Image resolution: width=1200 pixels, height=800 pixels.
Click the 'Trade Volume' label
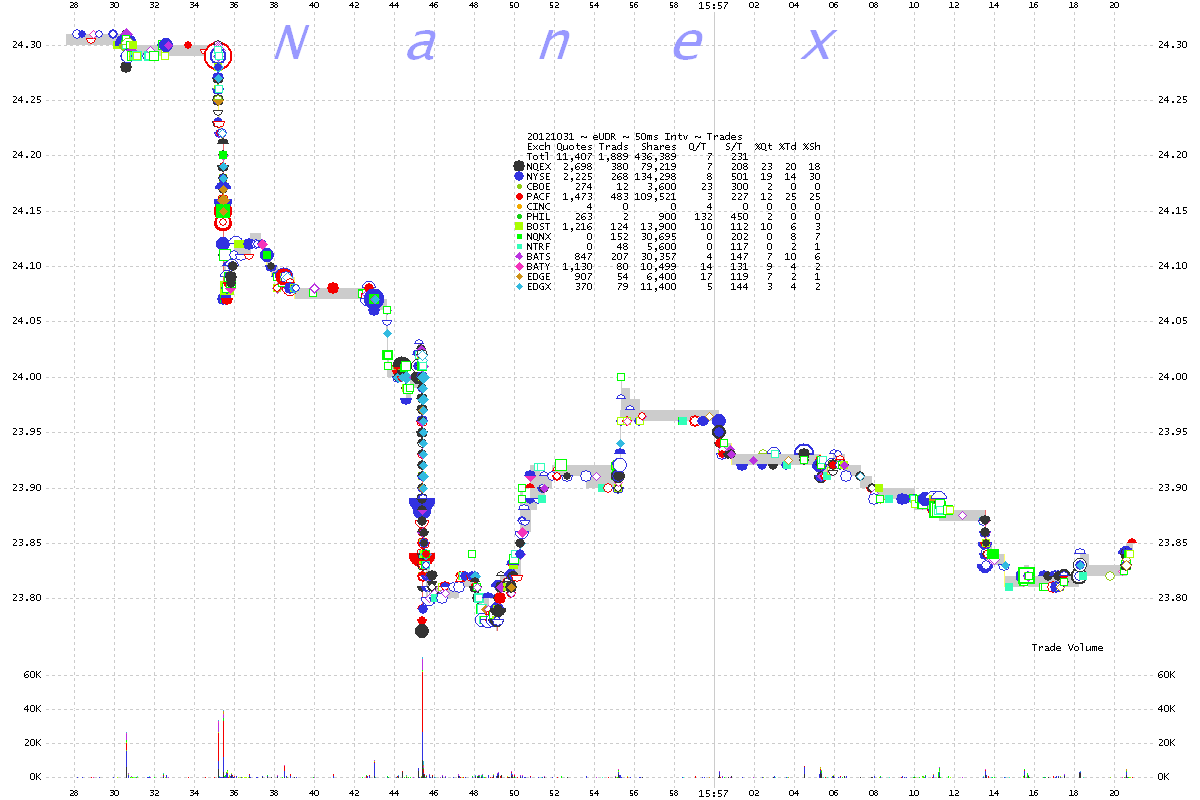pos(1067,648)
